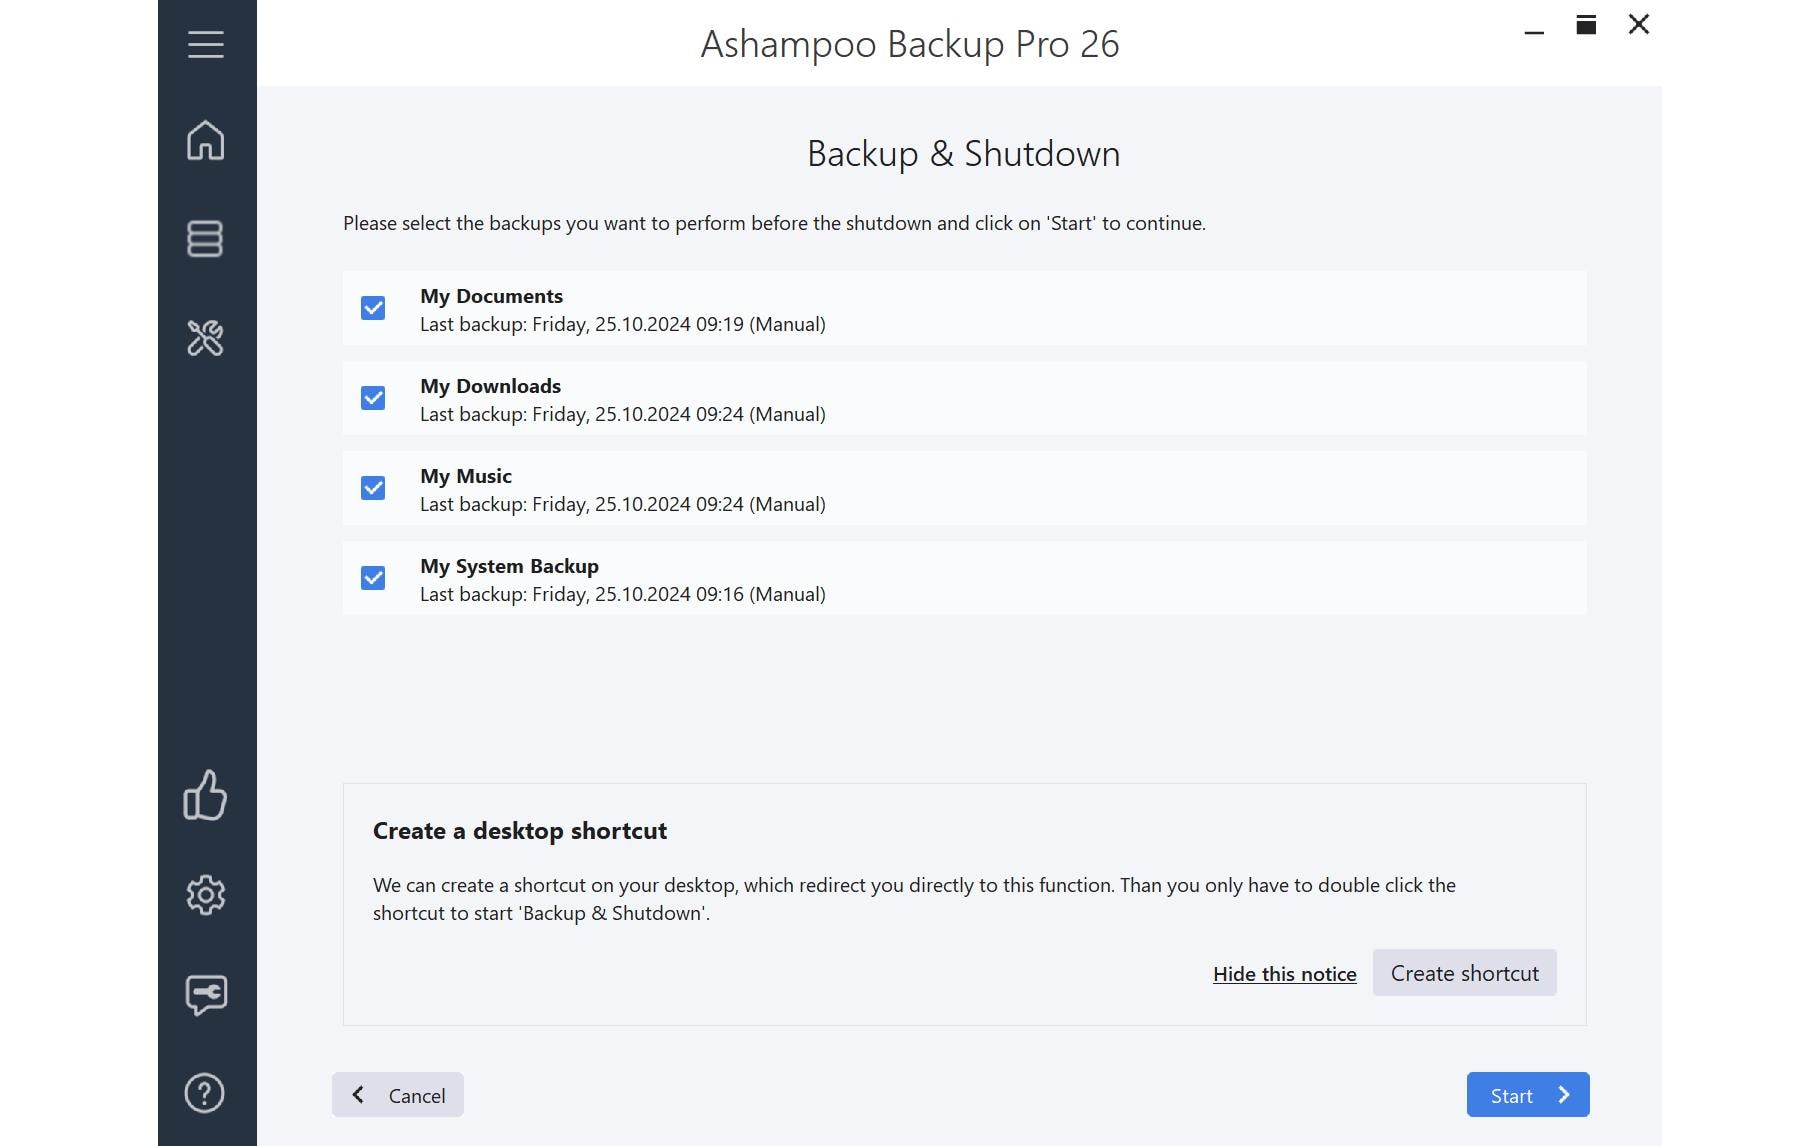The image size is (1820, 1146).
Task: Click Start to begin backup and shutdown
Action: click(1527, 1095)
